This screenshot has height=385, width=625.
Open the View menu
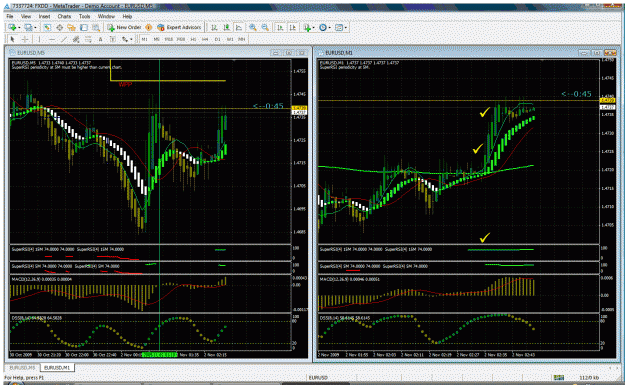click(26, 16)
